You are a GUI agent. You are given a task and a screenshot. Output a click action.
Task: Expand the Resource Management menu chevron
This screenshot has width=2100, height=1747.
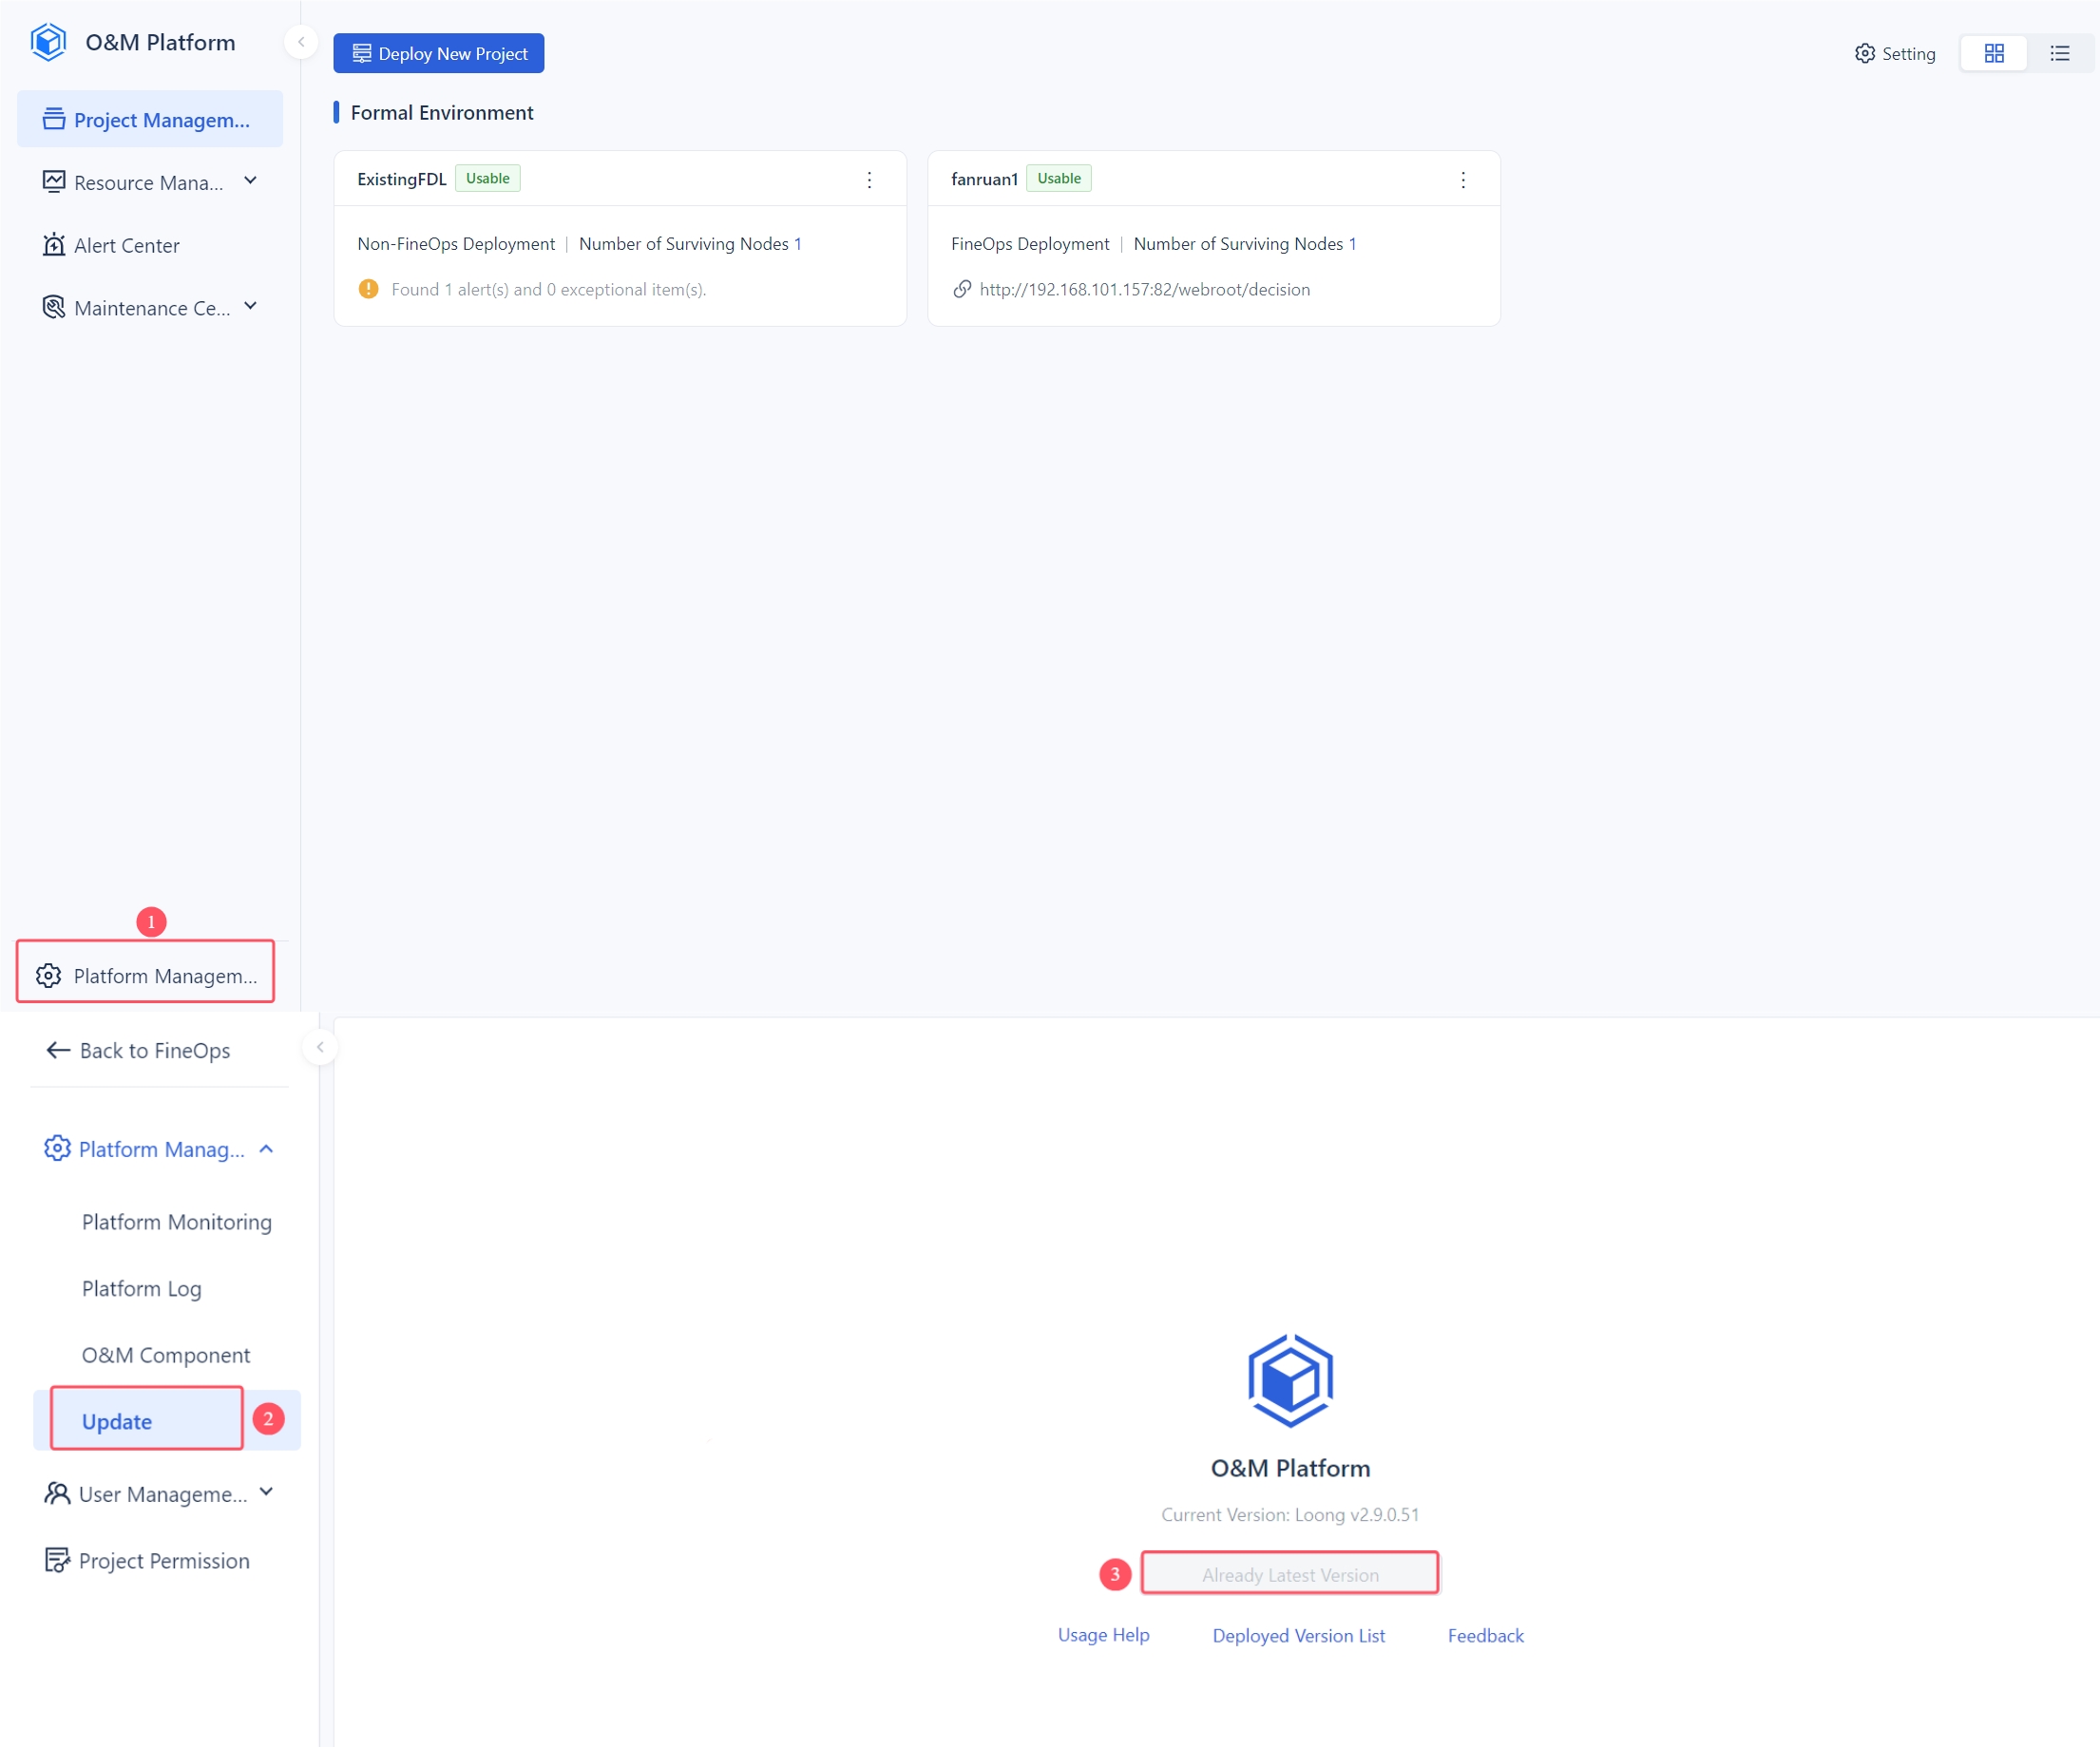pos(251,181)
